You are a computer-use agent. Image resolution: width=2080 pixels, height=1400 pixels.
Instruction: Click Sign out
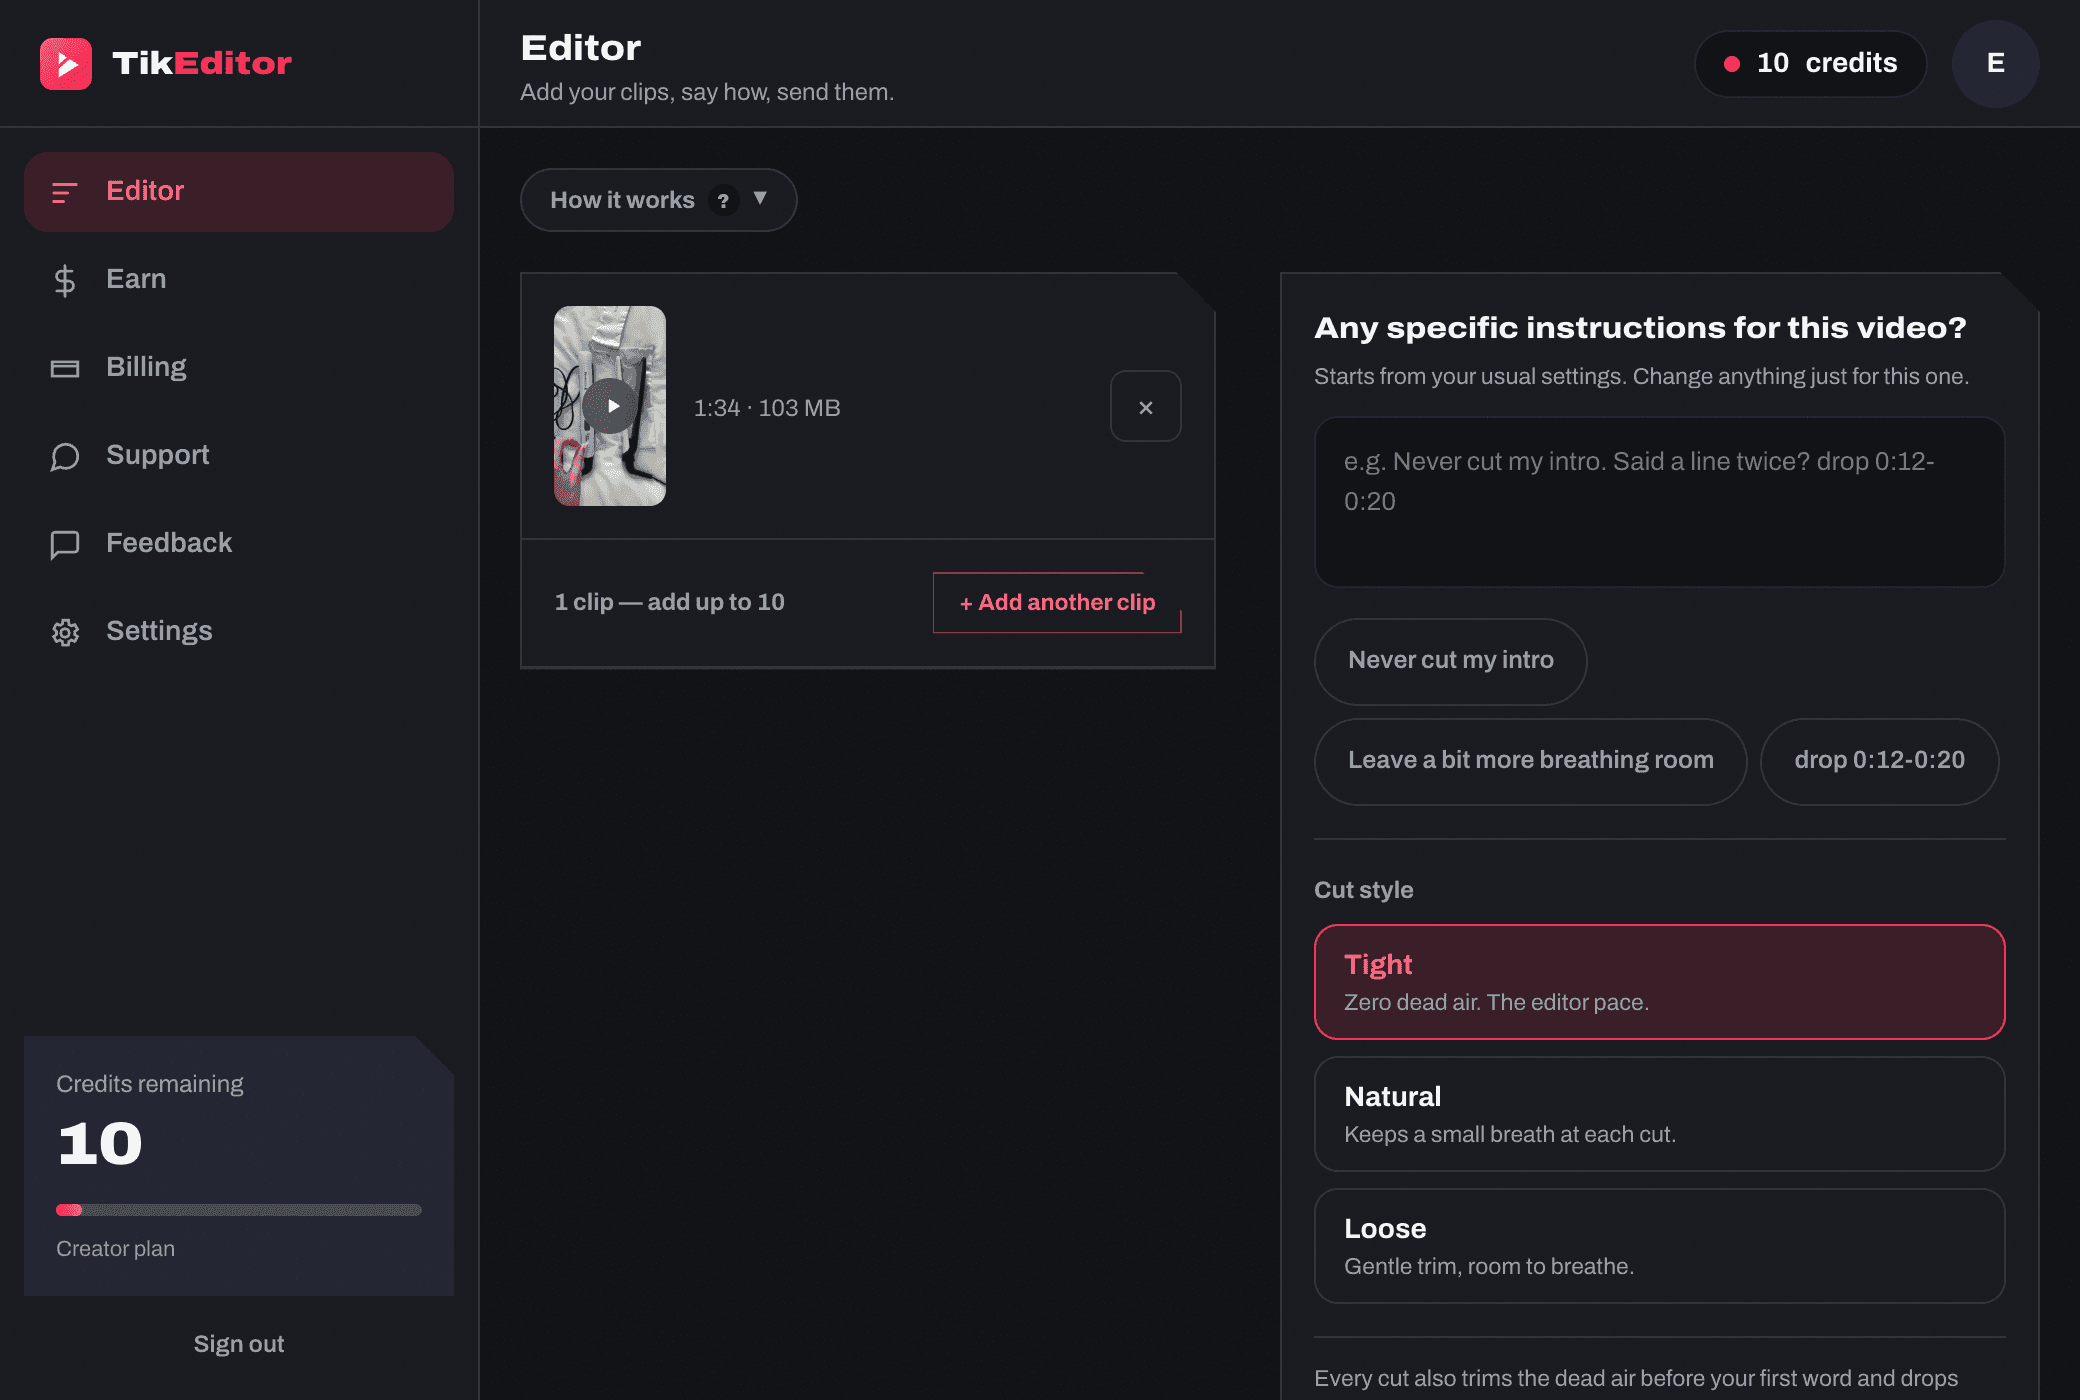tap(239, 1344)
